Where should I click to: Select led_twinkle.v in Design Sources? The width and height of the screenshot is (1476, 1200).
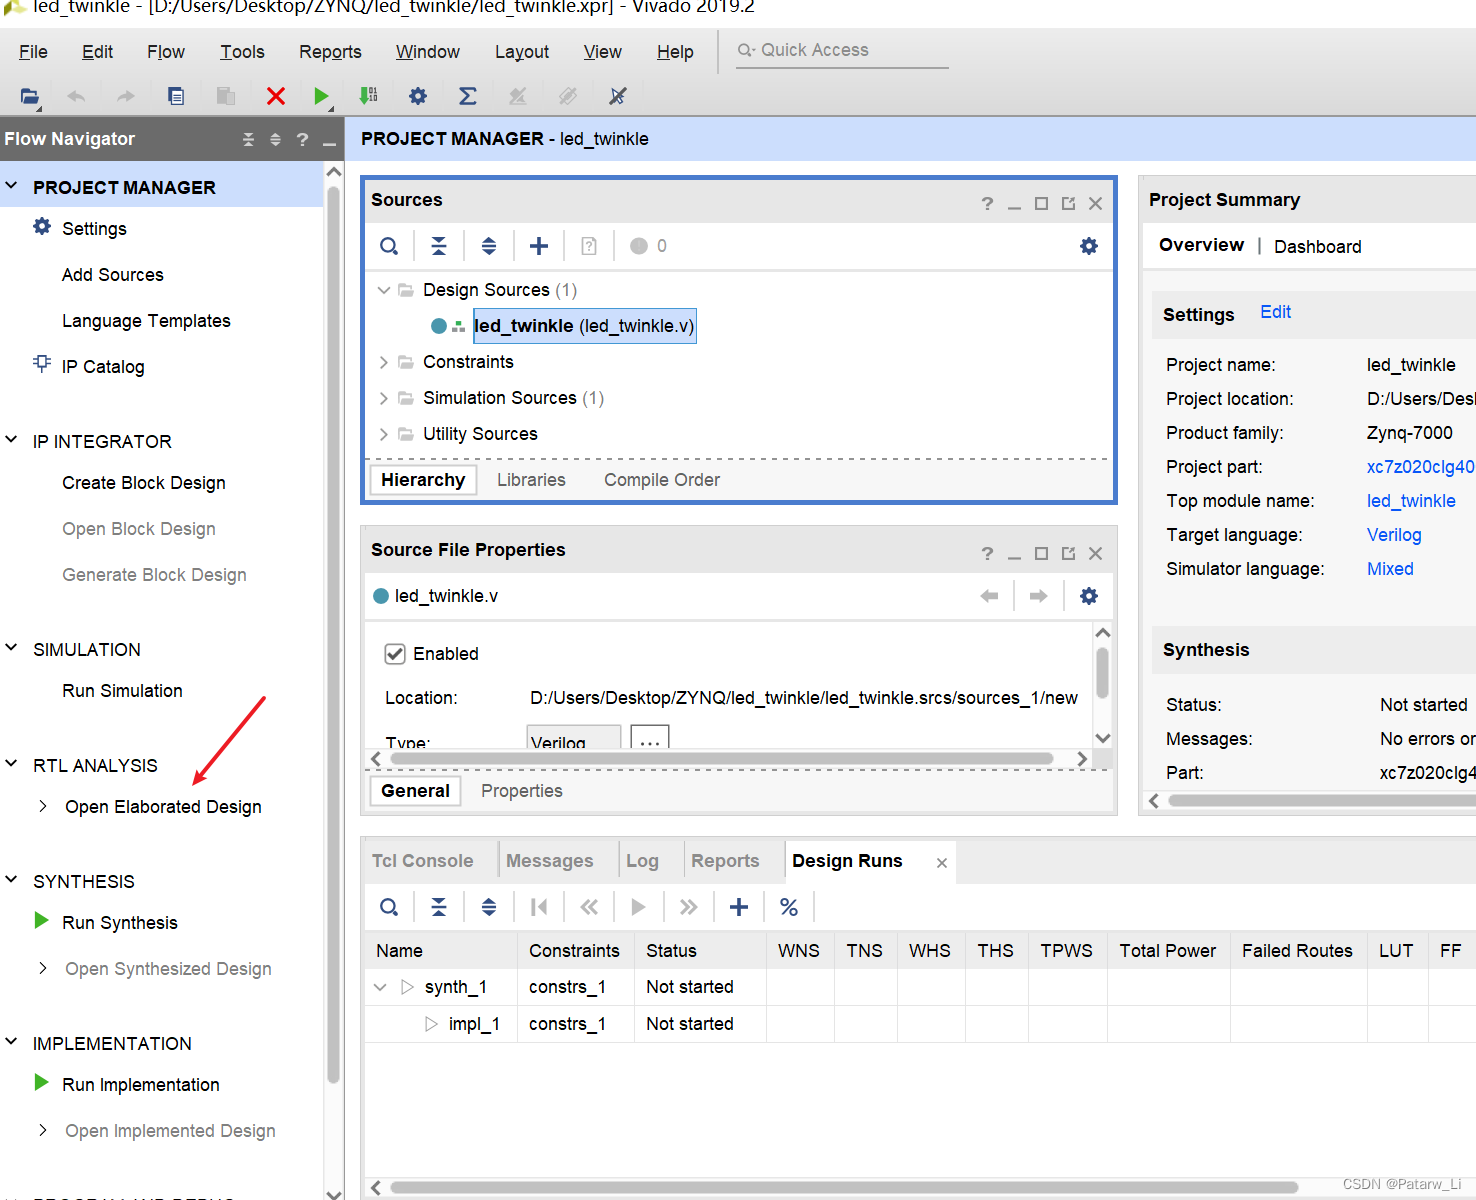point(584,326)
